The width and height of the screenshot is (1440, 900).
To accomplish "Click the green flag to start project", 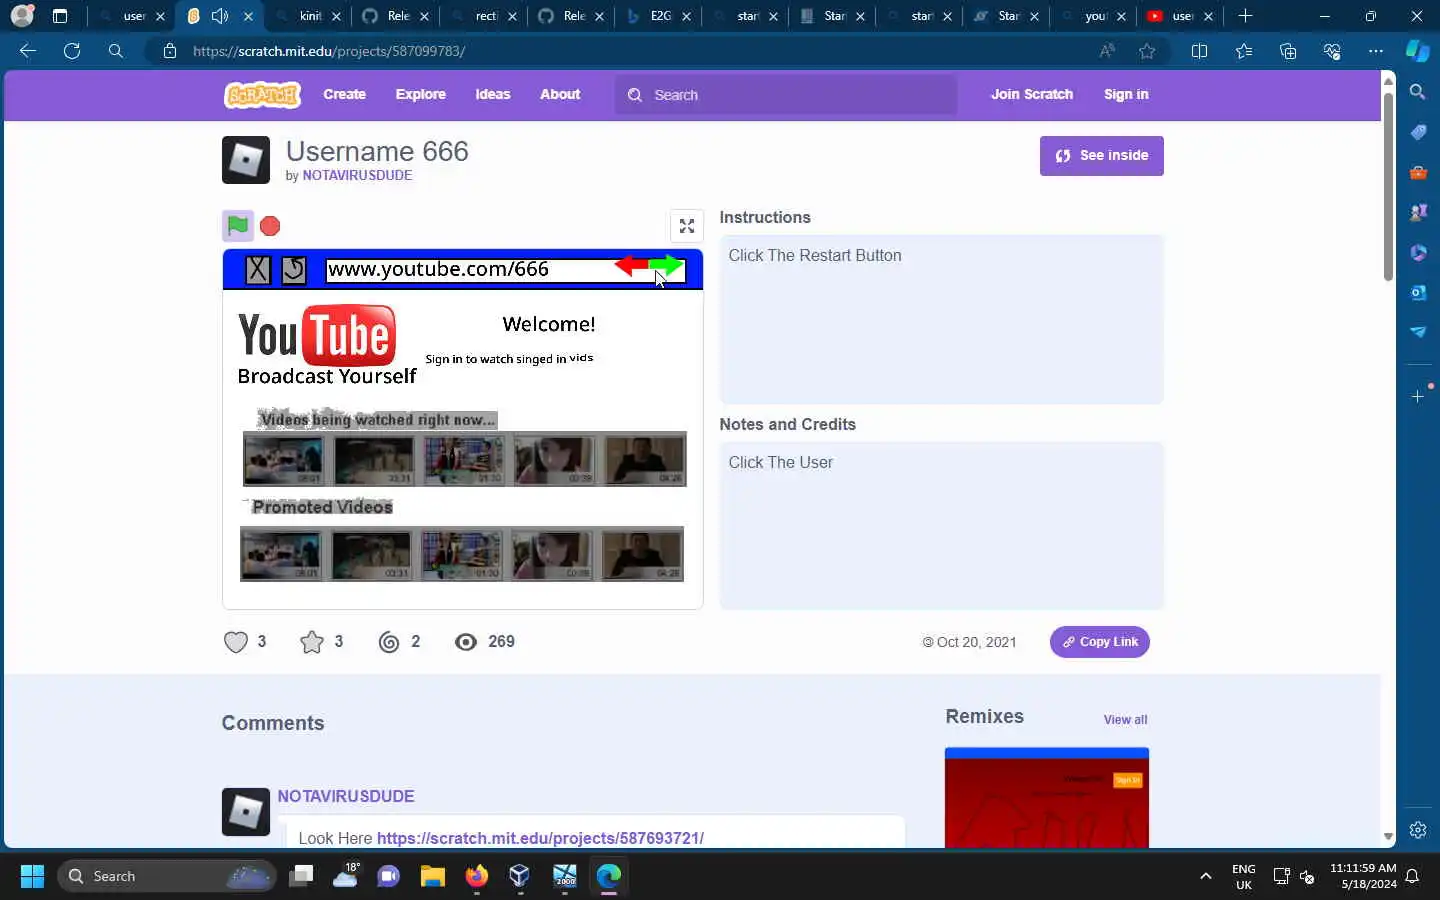I will (238, 226).
